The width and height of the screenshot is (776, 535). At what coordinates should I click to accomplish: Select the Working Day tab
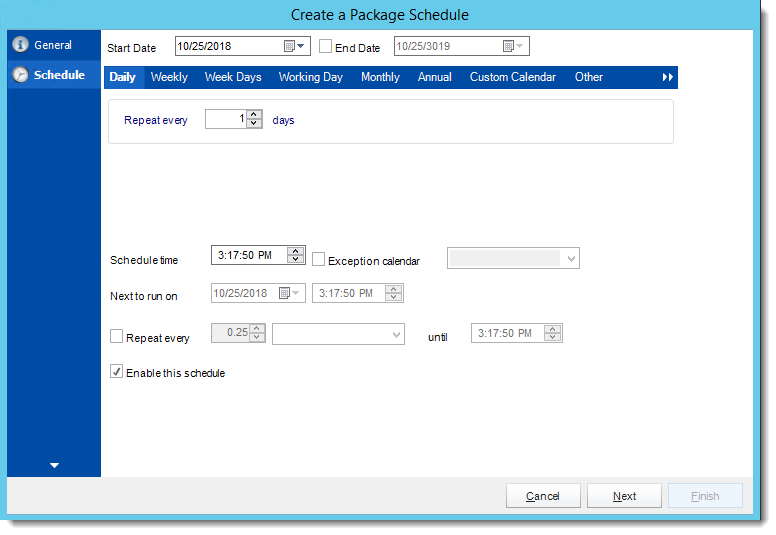[x=311, y=77]
